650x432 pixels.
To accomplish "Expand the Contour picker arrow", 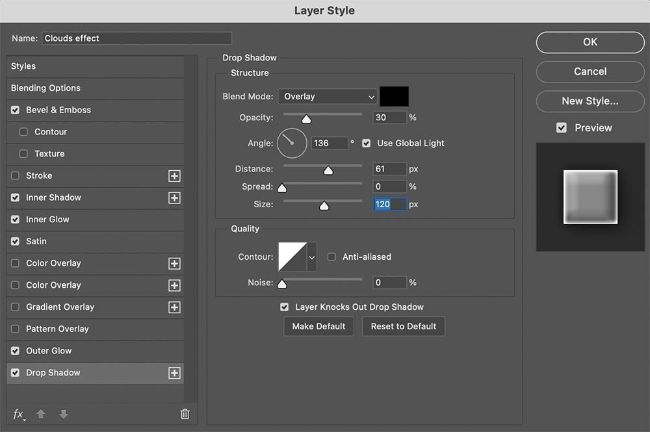I will pyautogui.click(x=311, y=257).
